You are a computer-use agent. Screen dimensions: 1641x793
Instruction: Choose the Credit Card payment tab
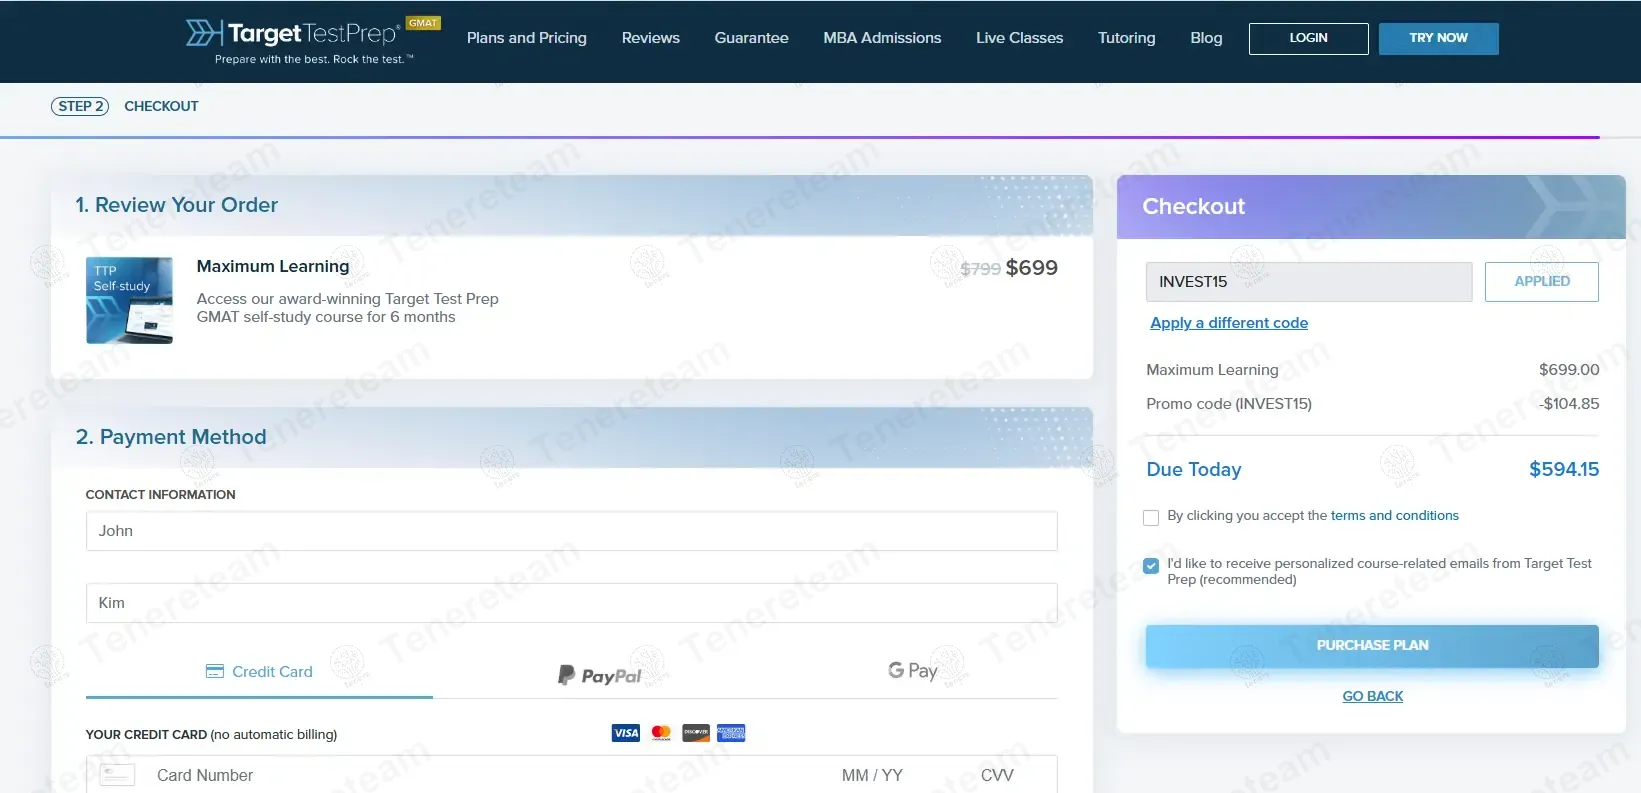click(259, 672)
